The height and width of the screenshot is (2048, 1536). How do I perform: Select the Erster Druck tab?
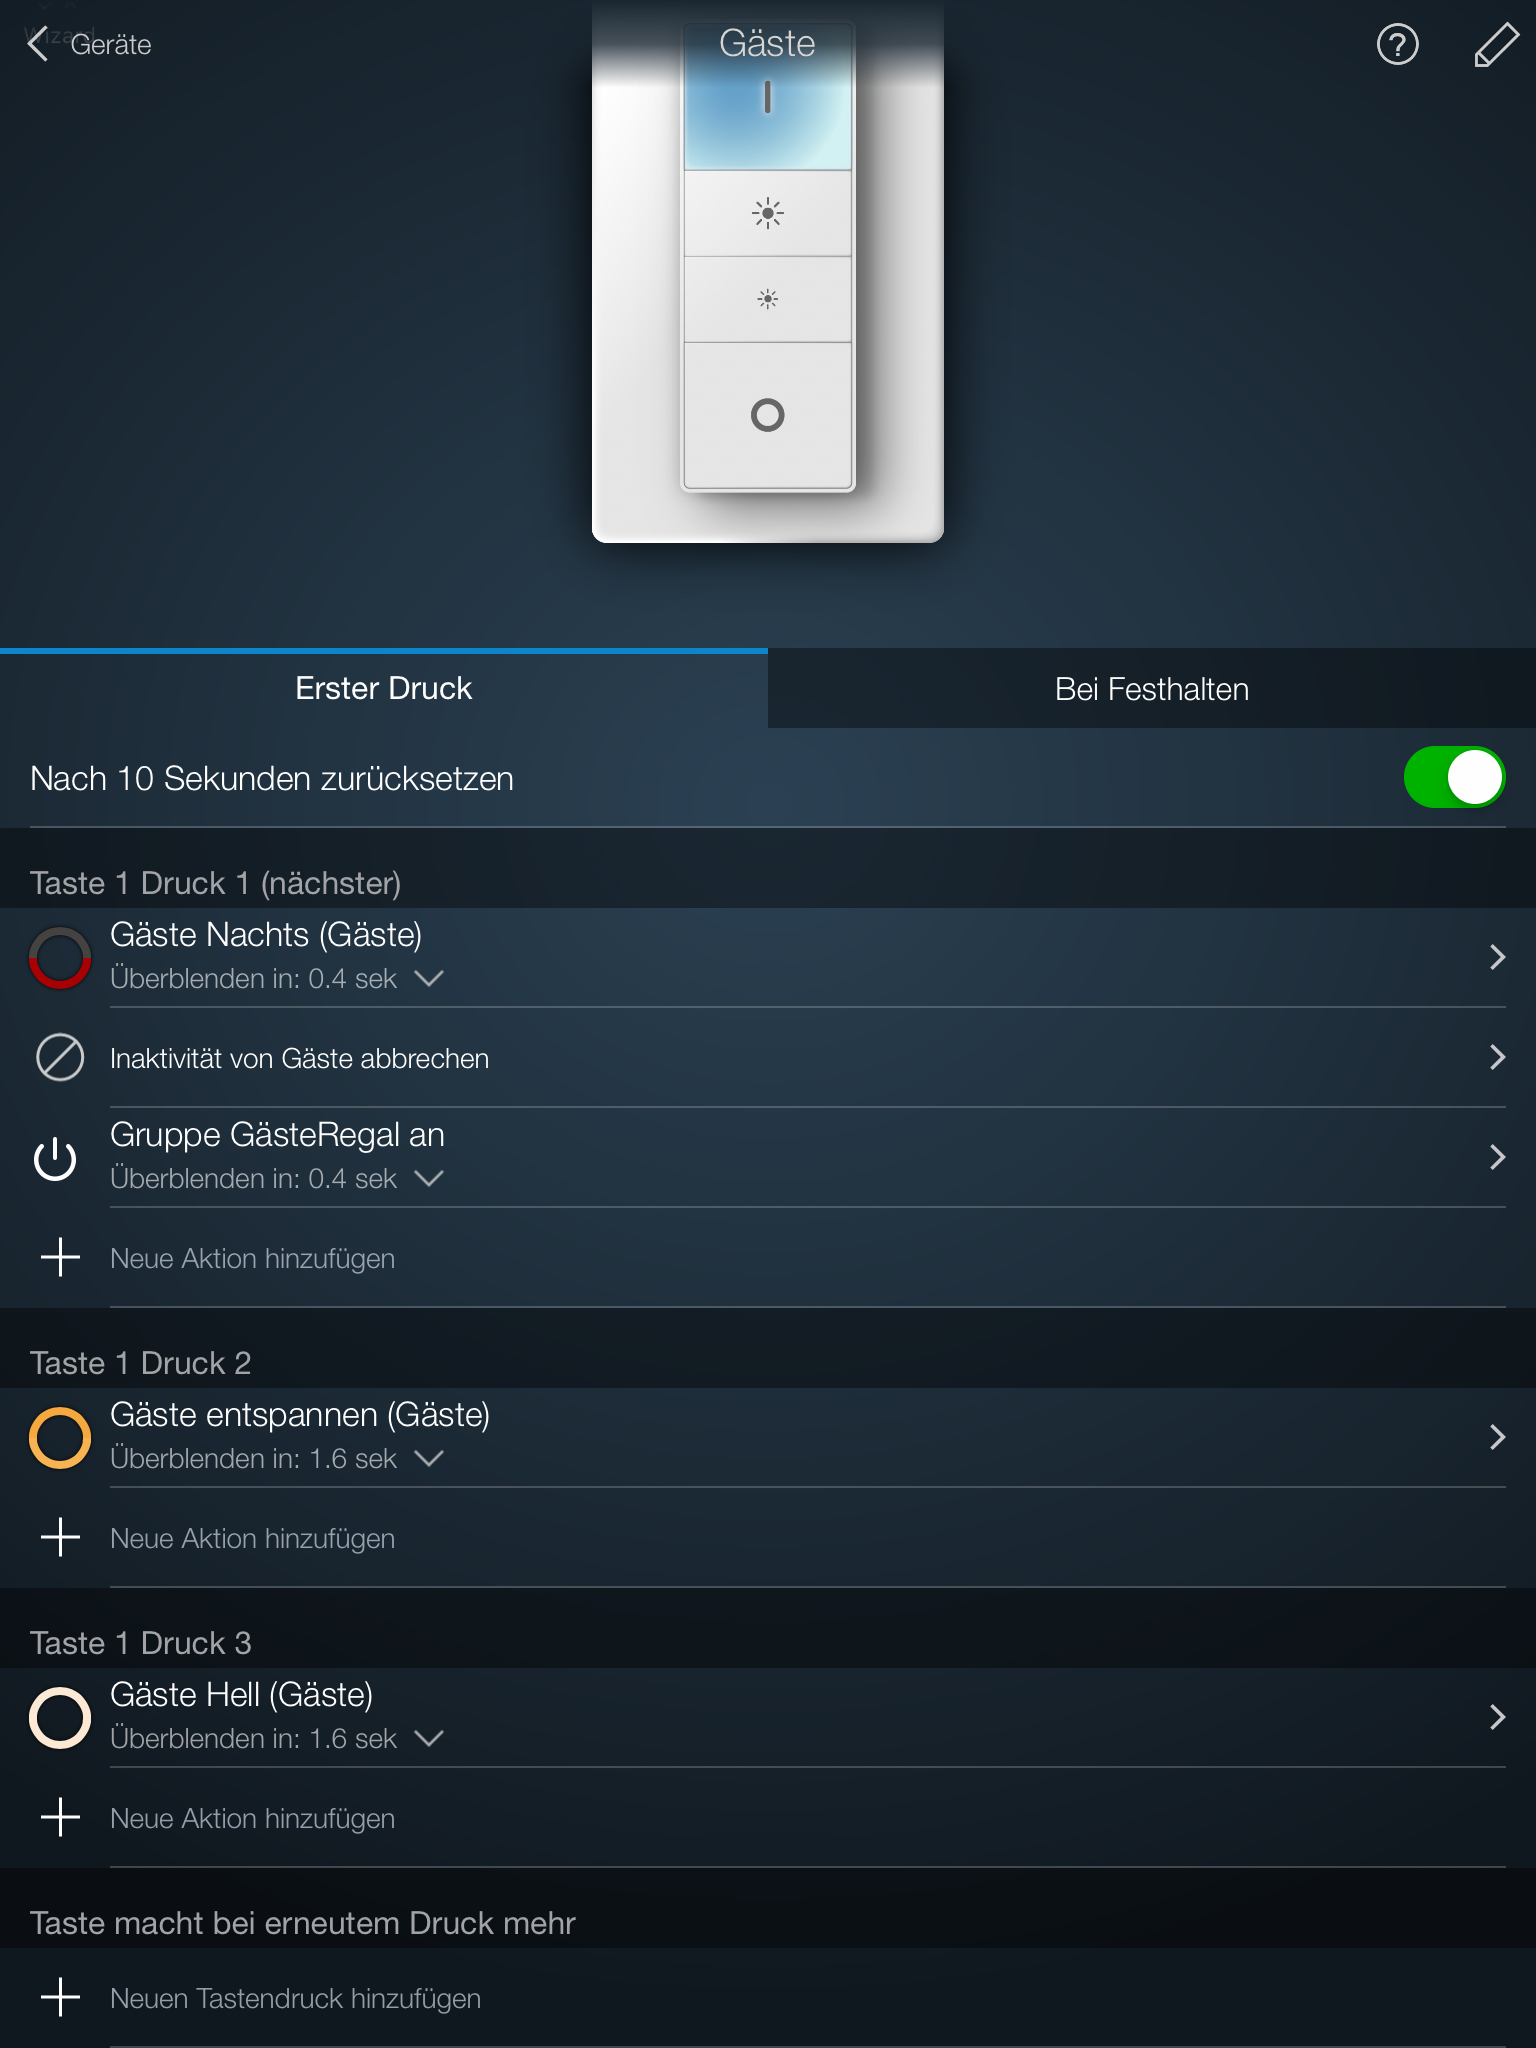(384, 689)
